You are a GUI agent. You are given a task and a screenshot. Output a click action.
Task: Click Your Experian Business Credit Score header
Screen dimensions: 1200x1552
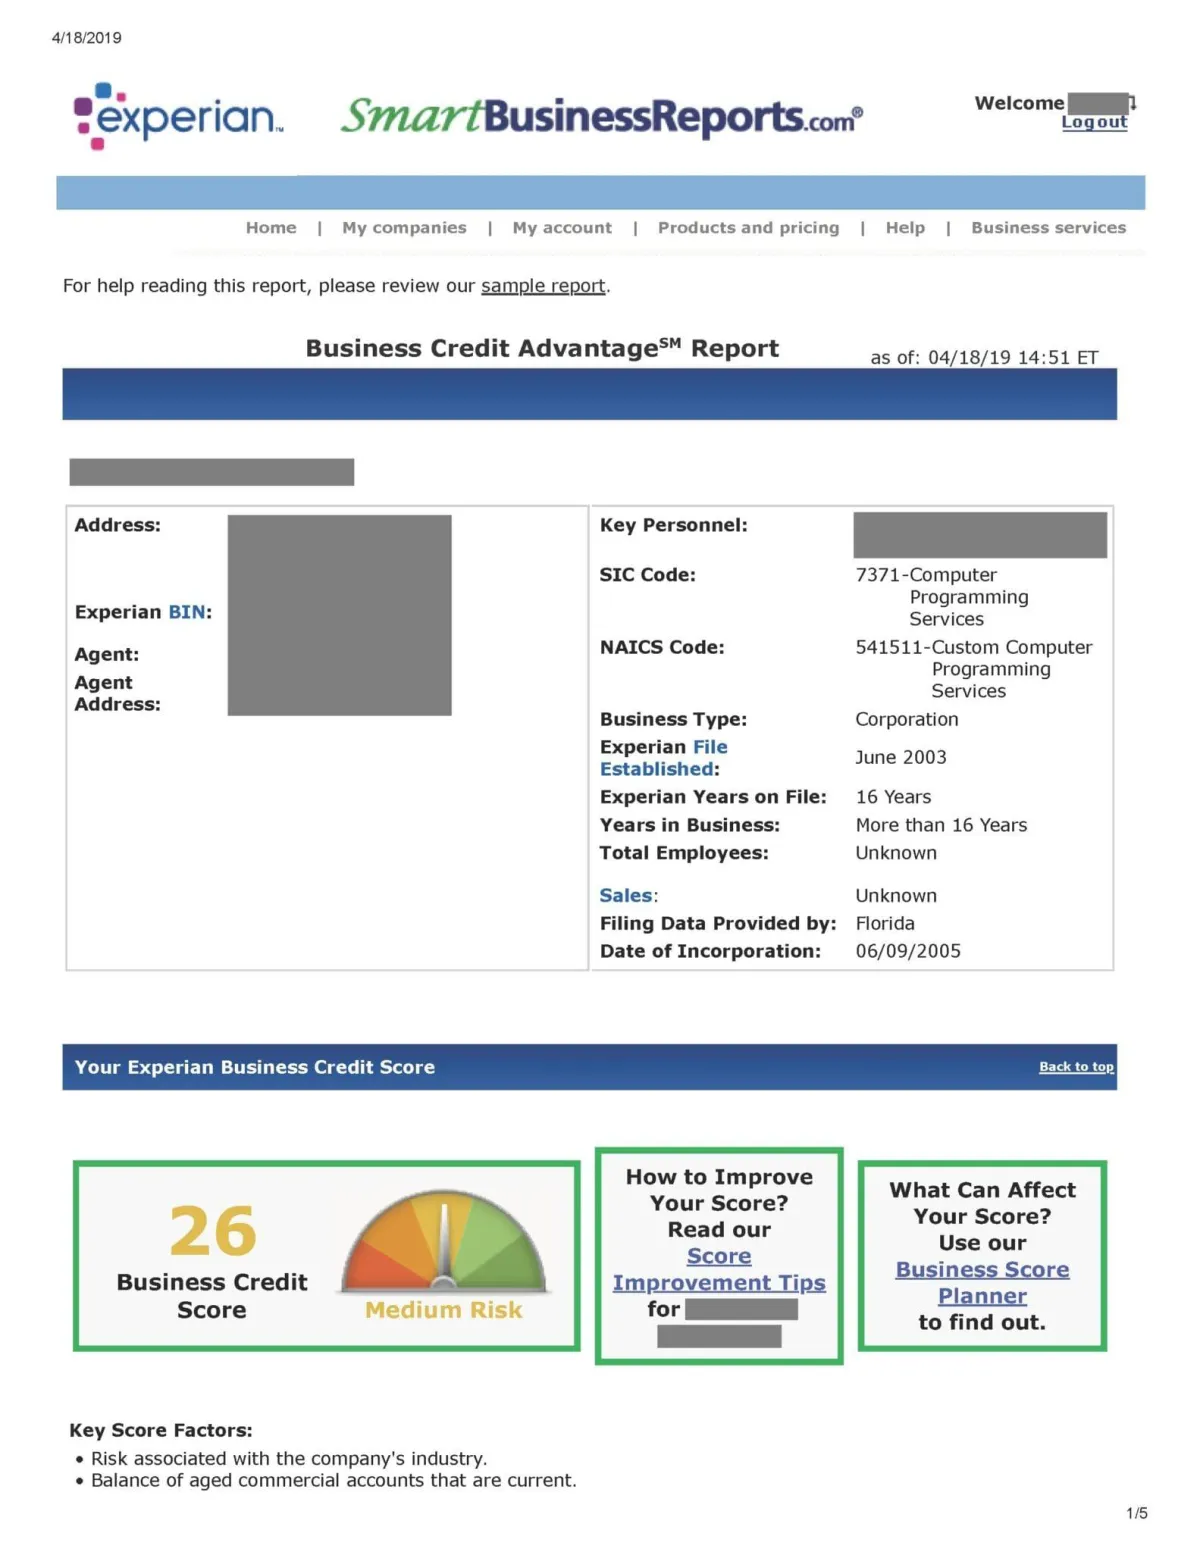click(x=255, y=1067)
